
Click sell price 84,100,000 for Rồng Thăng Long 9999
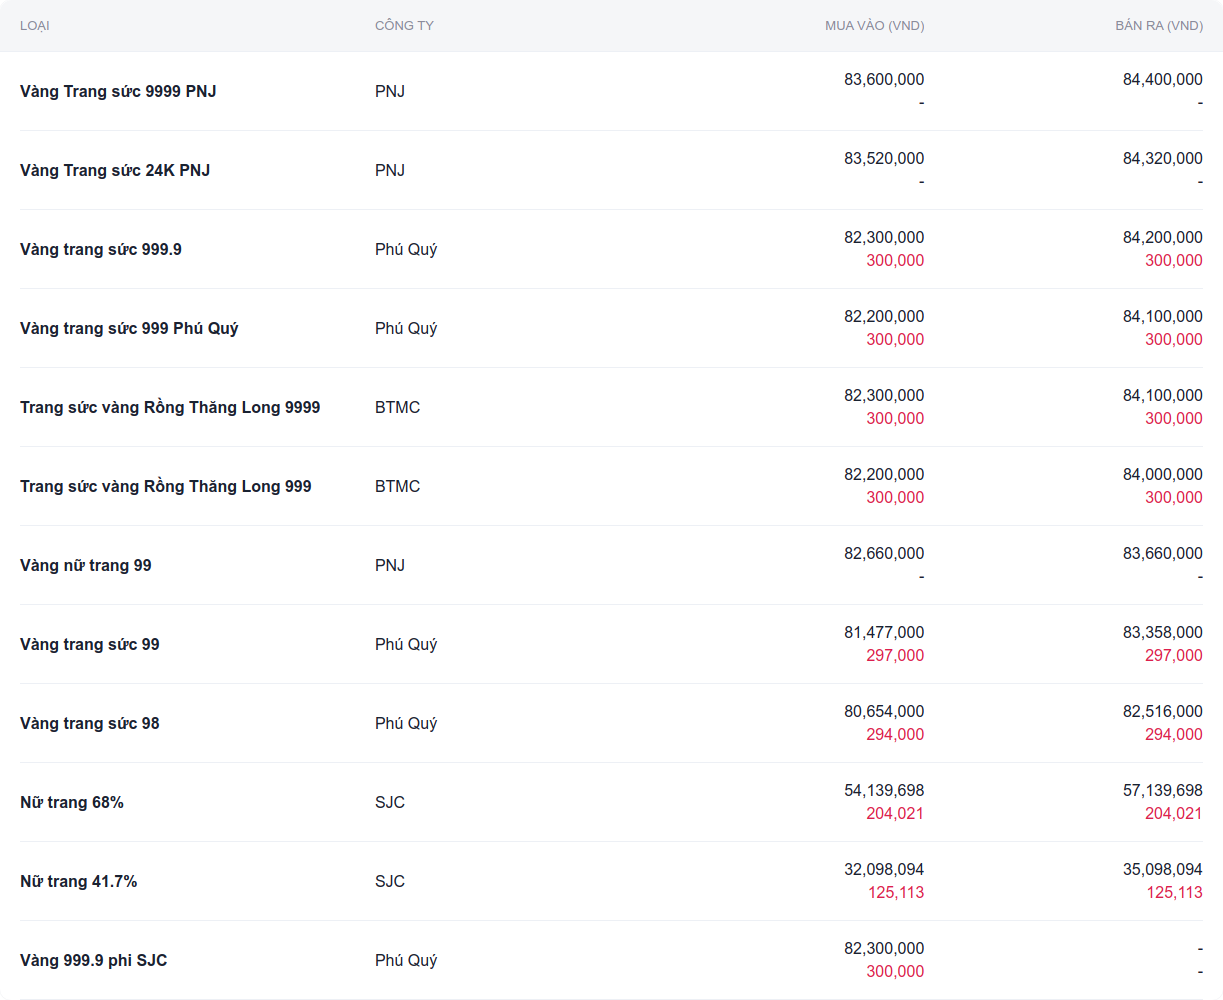(1163, 395)
